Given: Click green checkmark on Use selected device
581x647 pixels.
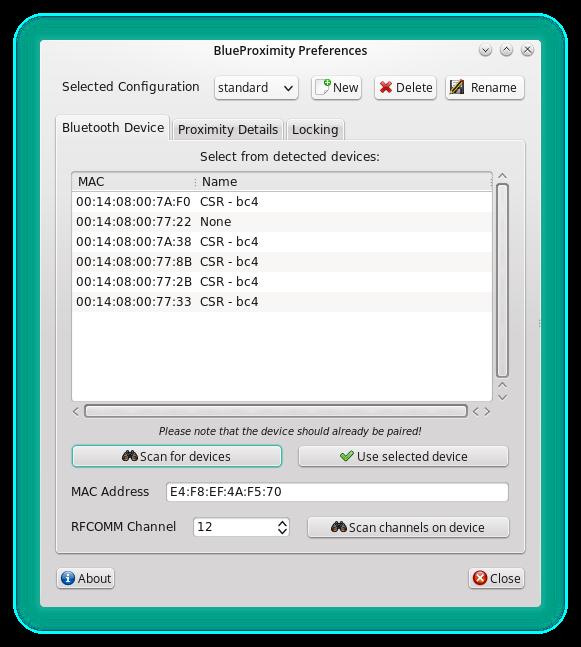Looking at the screenshot, I should 347,456.
